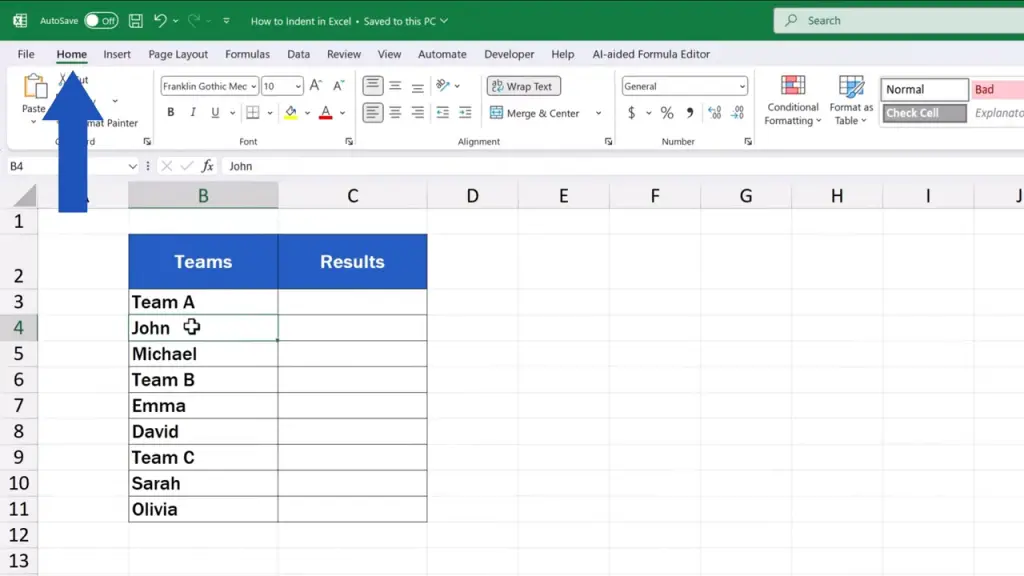Toggle the AutoSave switch
The height and width of the screenshot is (576, 1024).
[100, 20]
